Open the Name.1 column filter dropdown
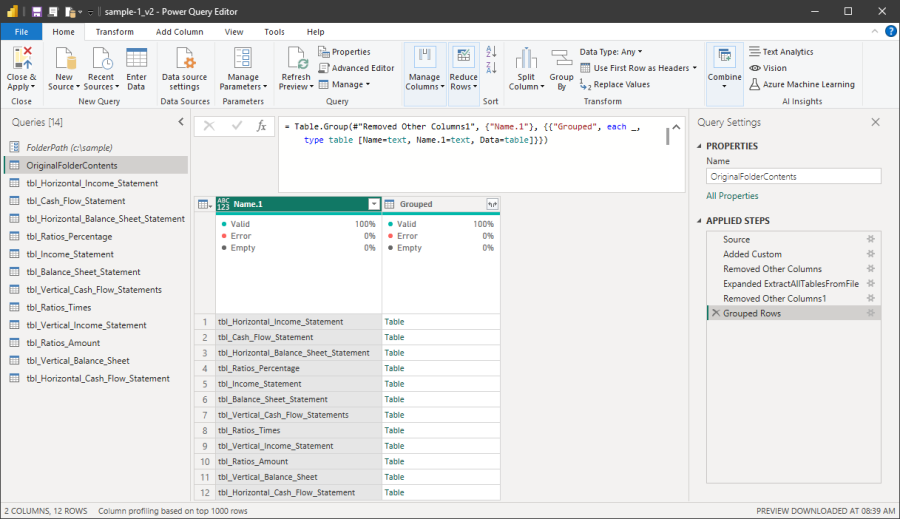Screen dimensions: 900x519 pos(374,204)
